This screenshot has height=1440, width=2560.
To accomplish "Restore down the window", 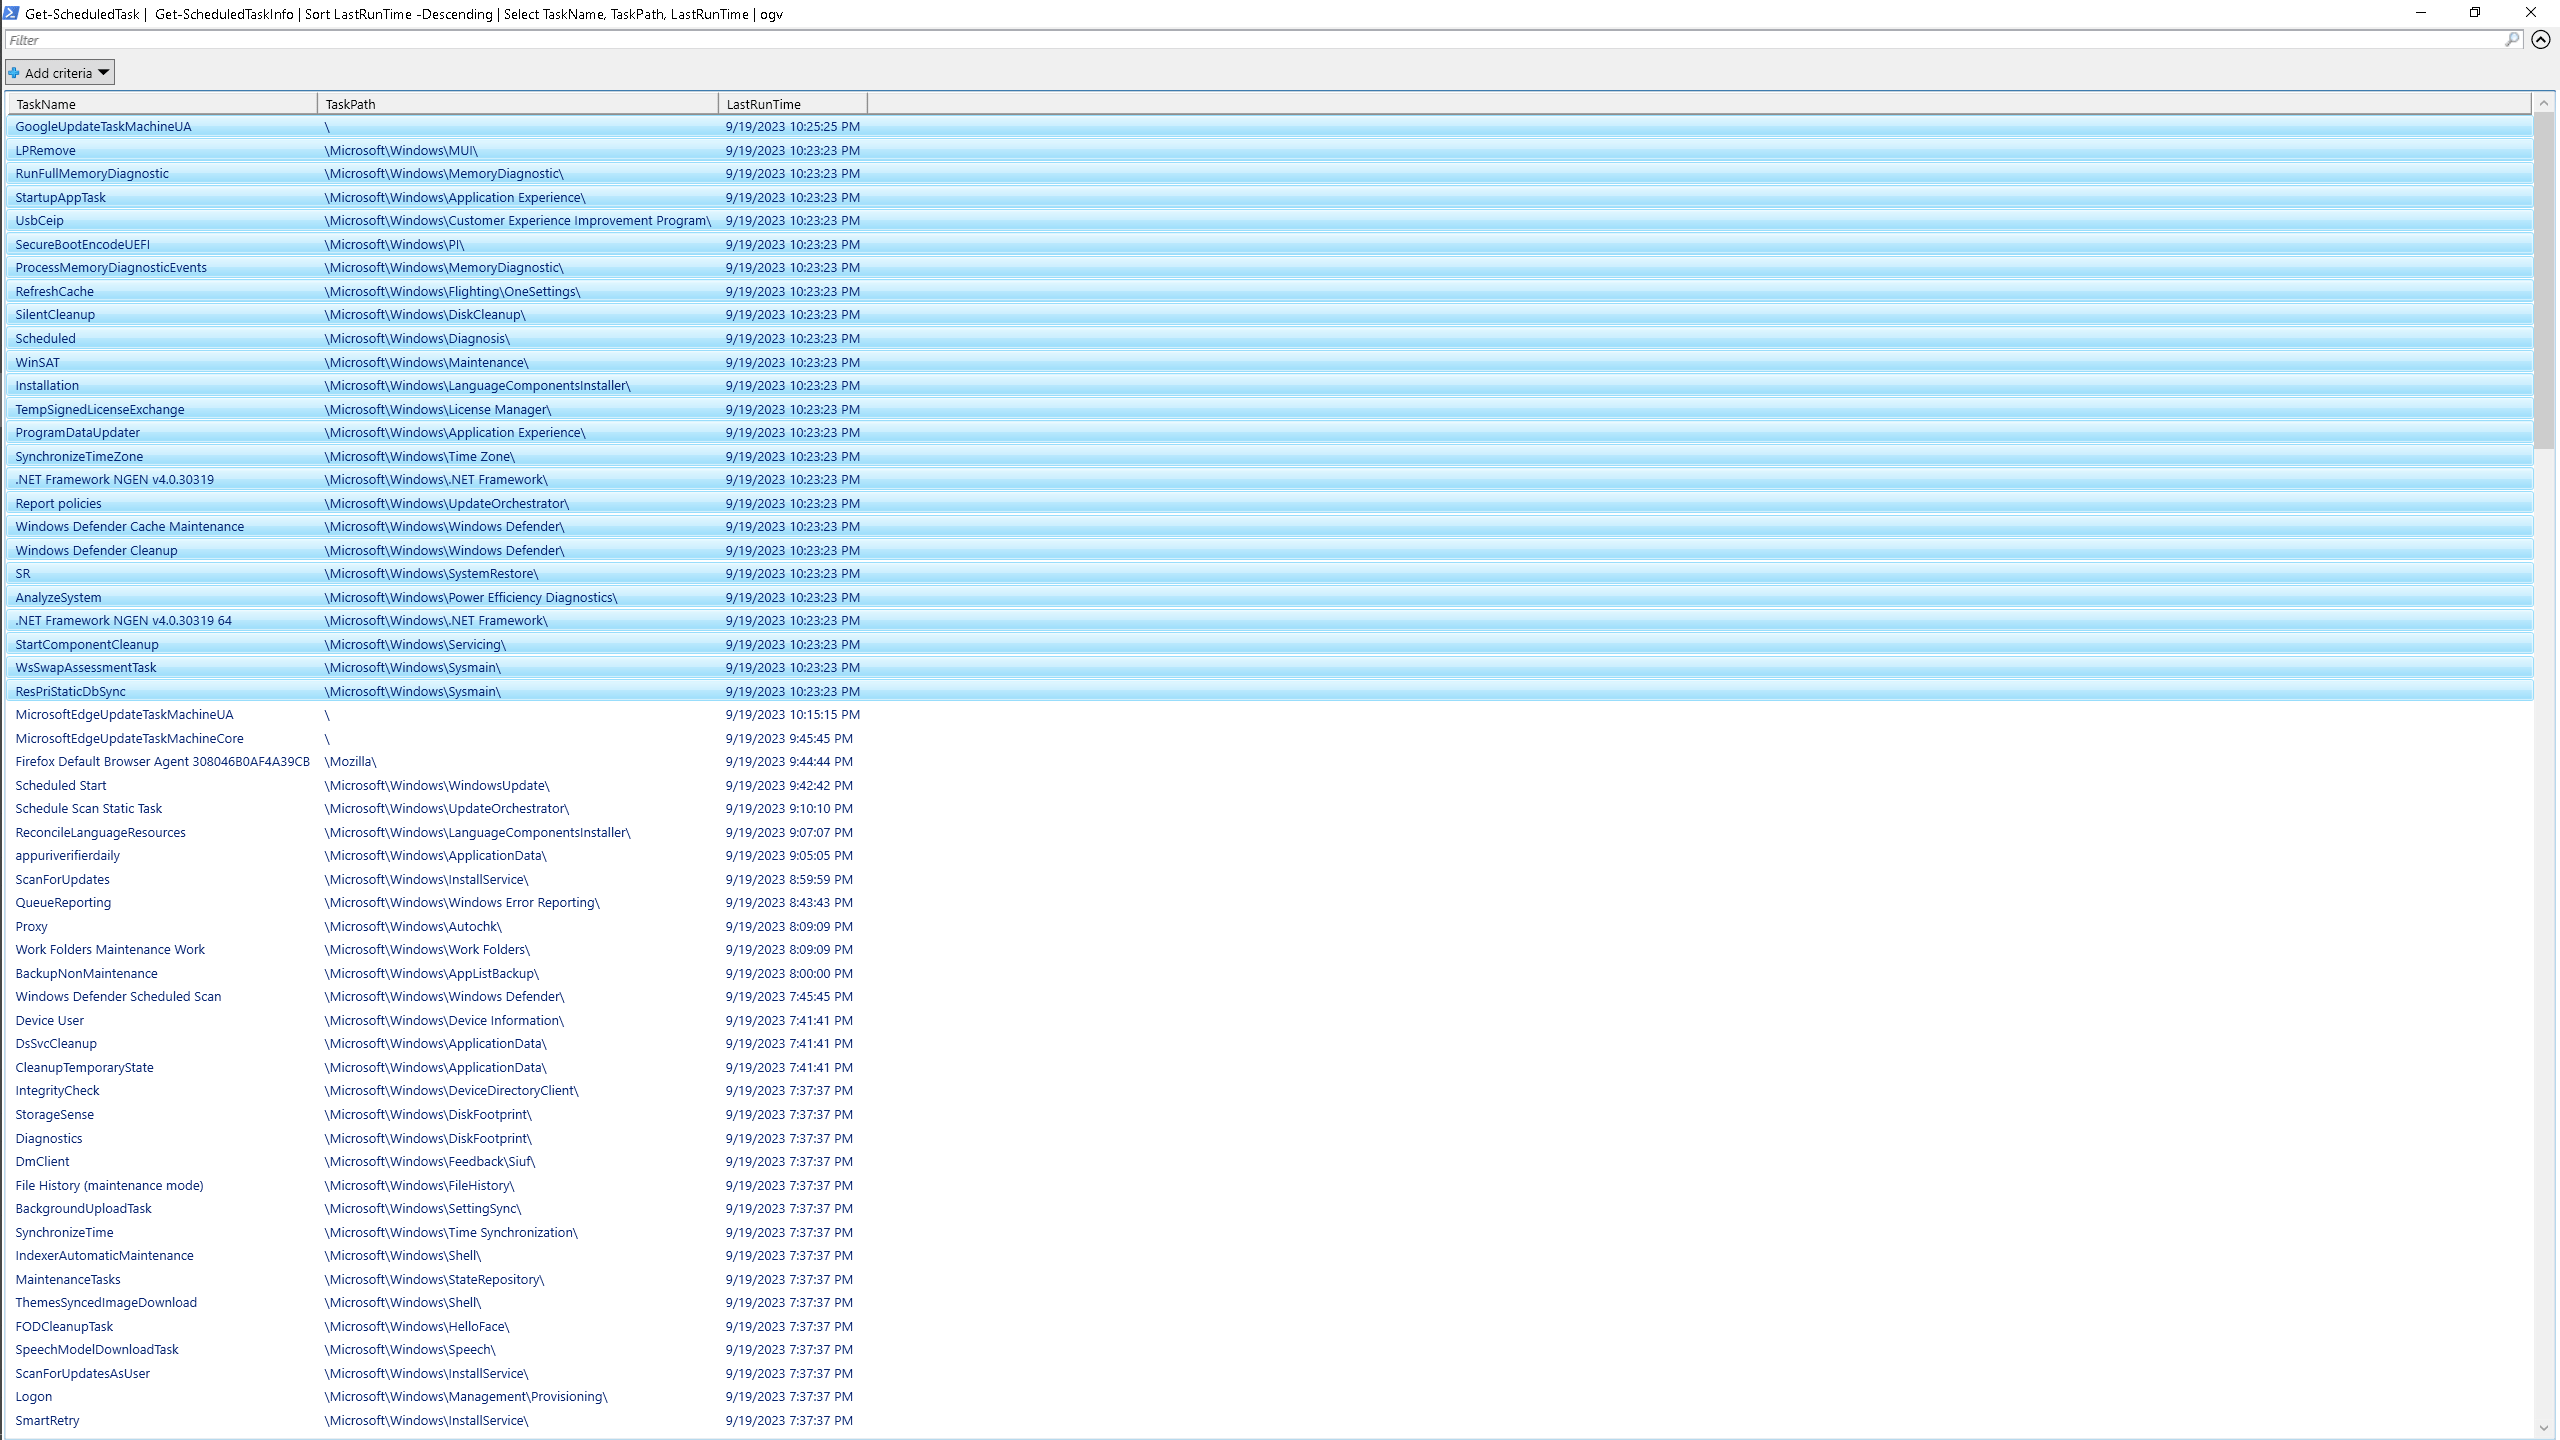I will (2475, 13).
